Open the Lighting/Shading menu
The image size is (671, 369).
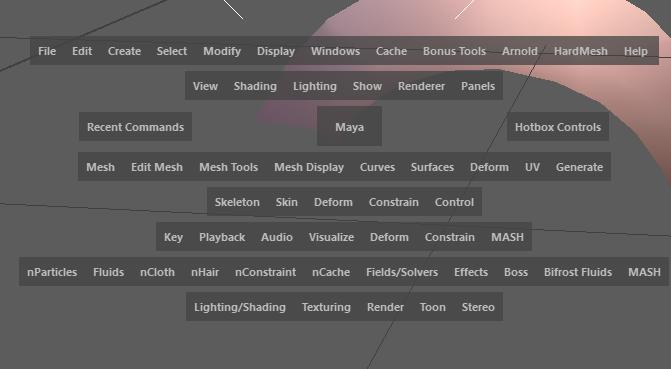240,307
